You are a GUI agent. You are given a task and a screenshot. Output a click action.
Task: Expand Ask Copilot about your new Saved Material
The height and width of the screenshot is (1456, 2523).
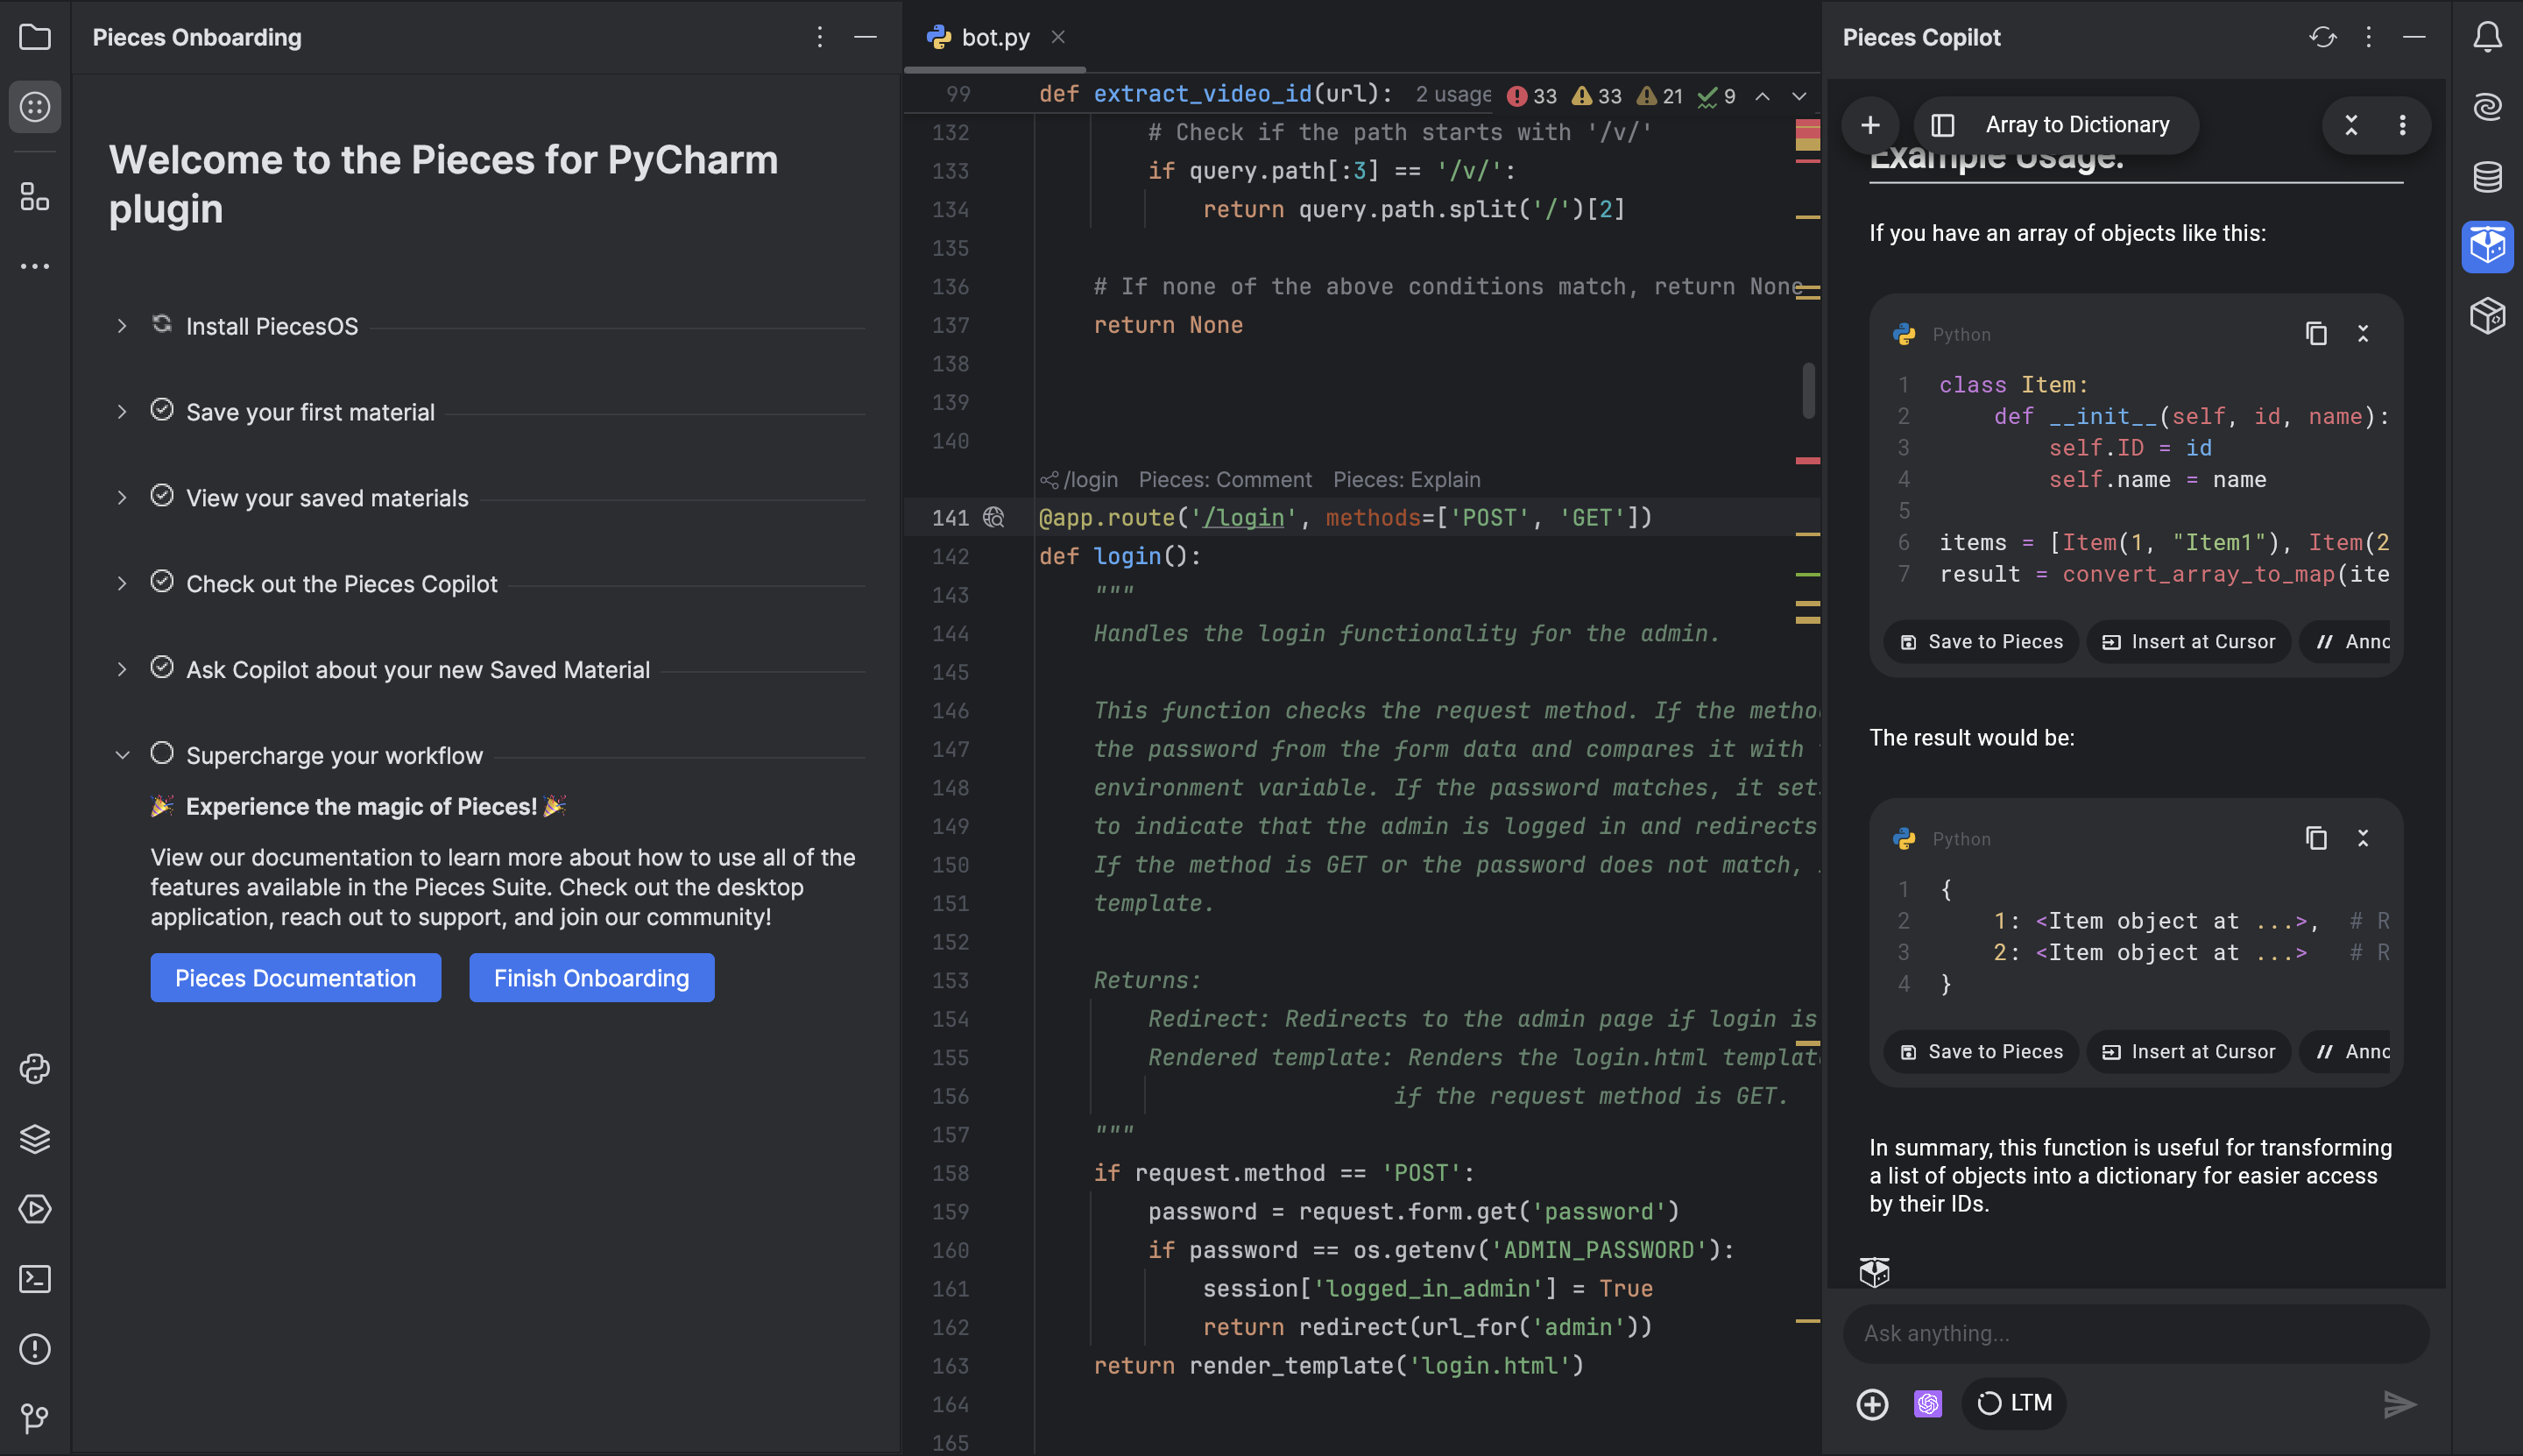[122, 669]
